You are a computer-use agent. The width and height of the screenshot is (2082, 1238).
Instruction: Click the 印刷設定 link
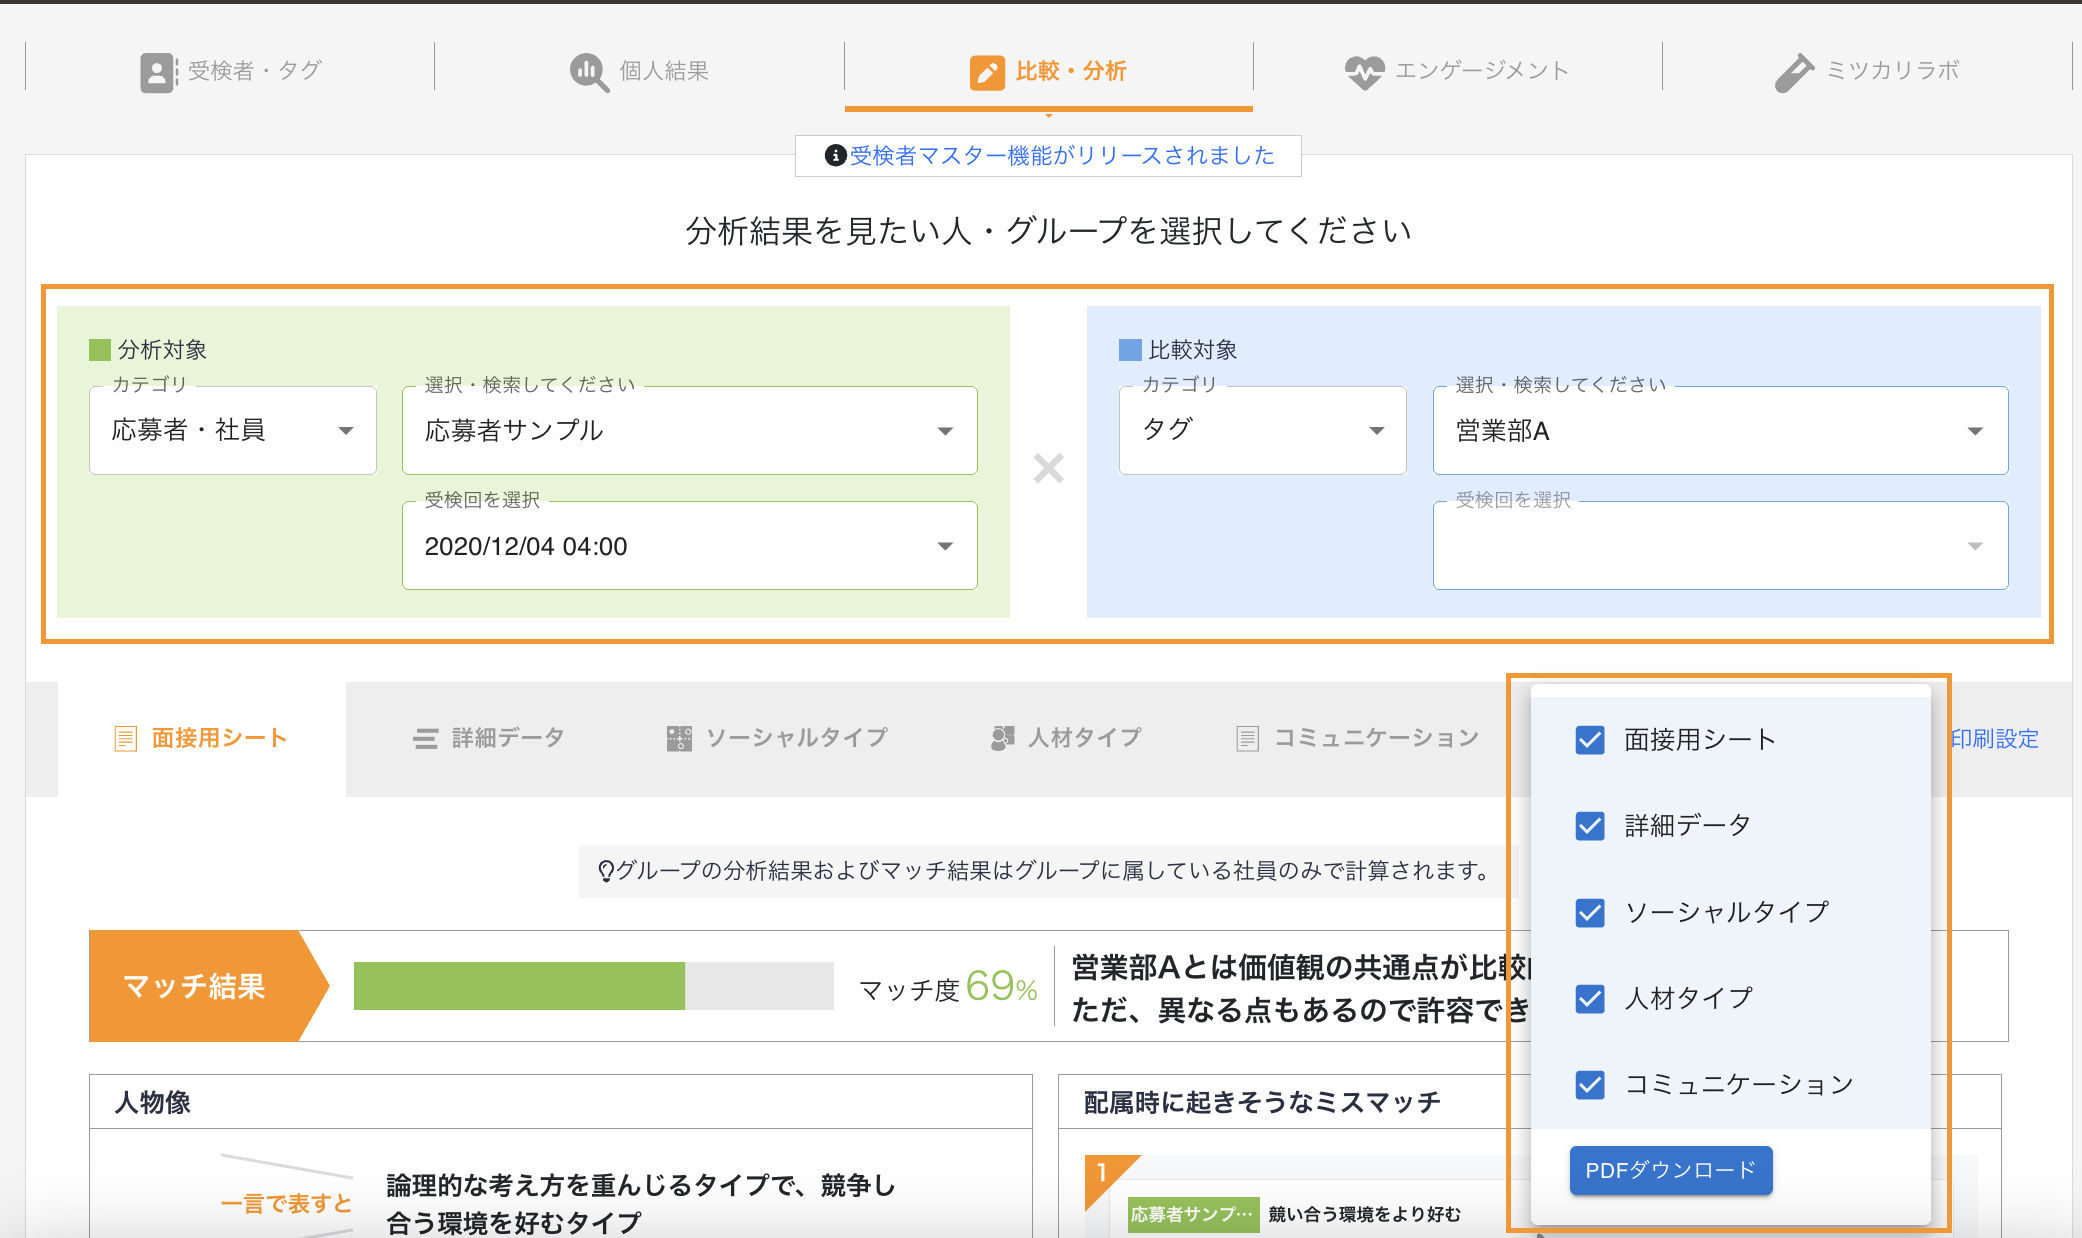(x=1994, y=739)
